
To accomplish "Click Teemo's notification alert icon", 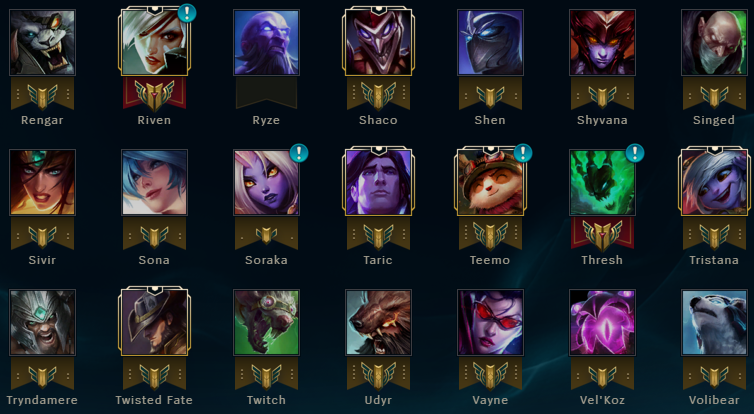I will click(523, 153).
